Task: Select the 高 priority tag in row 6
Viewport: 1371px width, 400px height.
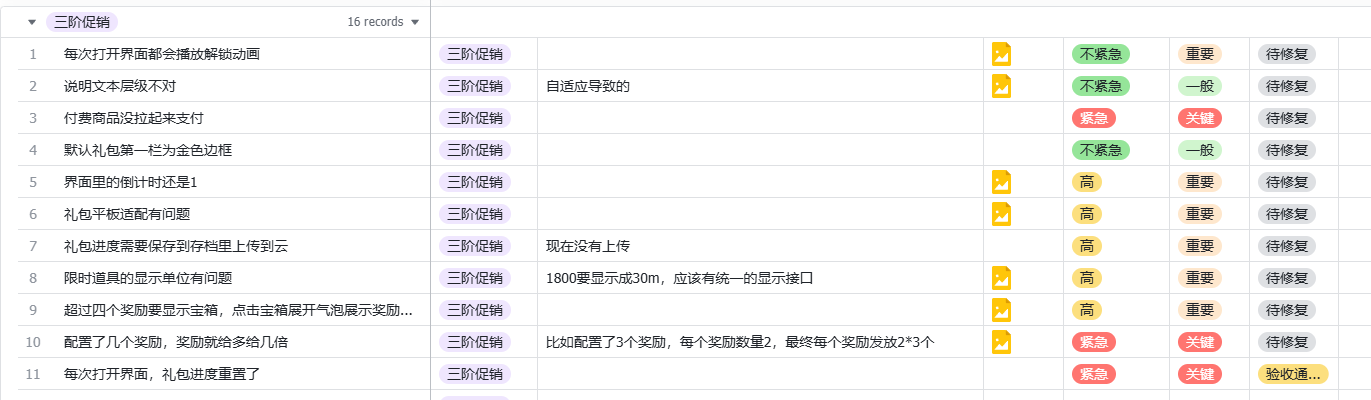Action: (x=1087, y=214)
